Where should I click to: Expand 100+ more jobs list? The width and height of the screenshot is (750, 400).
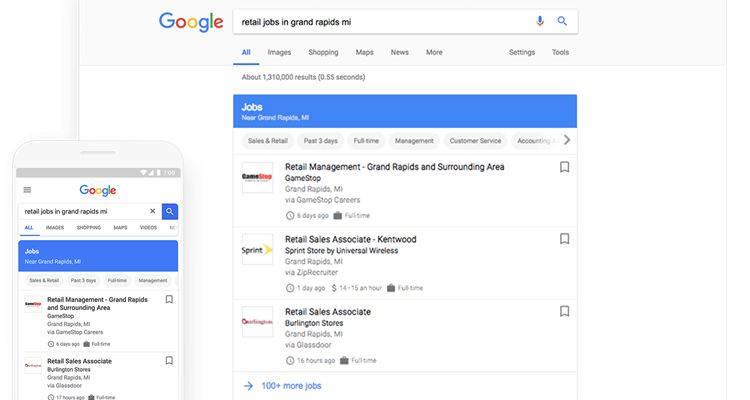(290, 385)
